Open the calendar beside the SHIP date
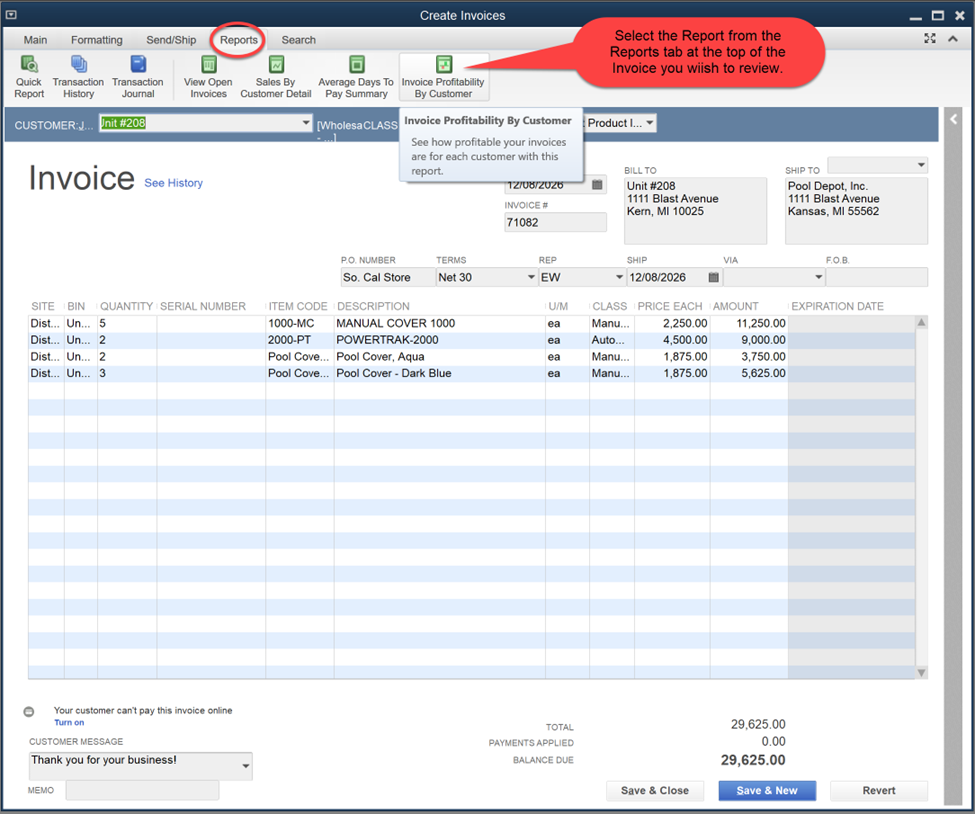Viewport: 975px width, 814px height. [713, 277]
